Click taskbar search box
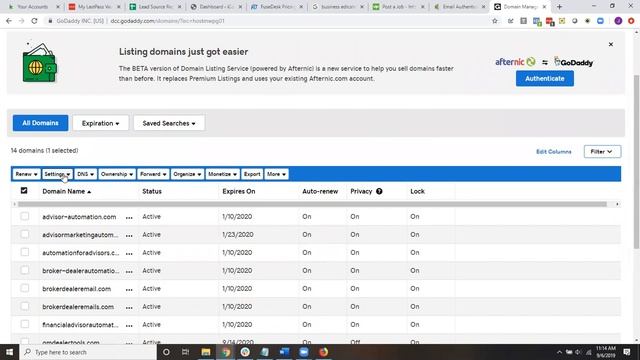Viewport: 640px width, 360px height. [88, 352]
